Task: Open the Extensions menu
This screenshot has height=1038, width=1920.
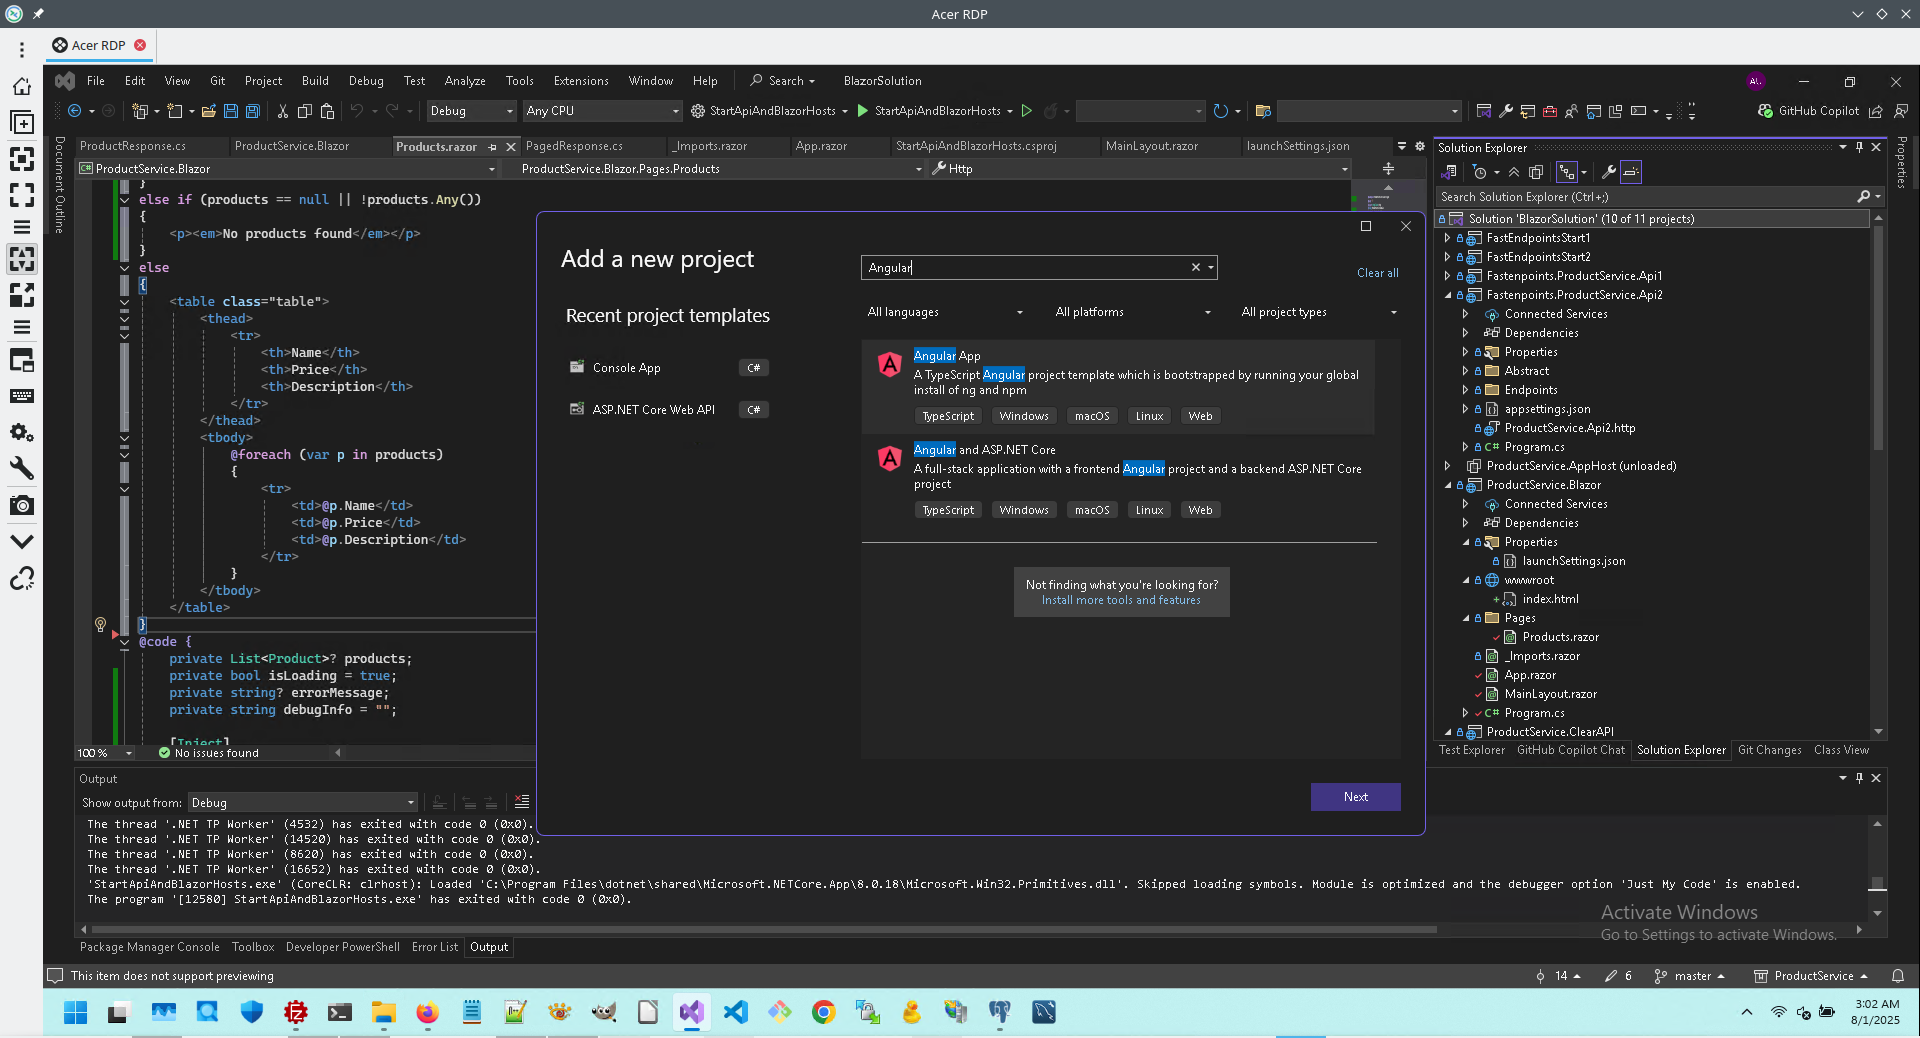Action: coord(581,81)
